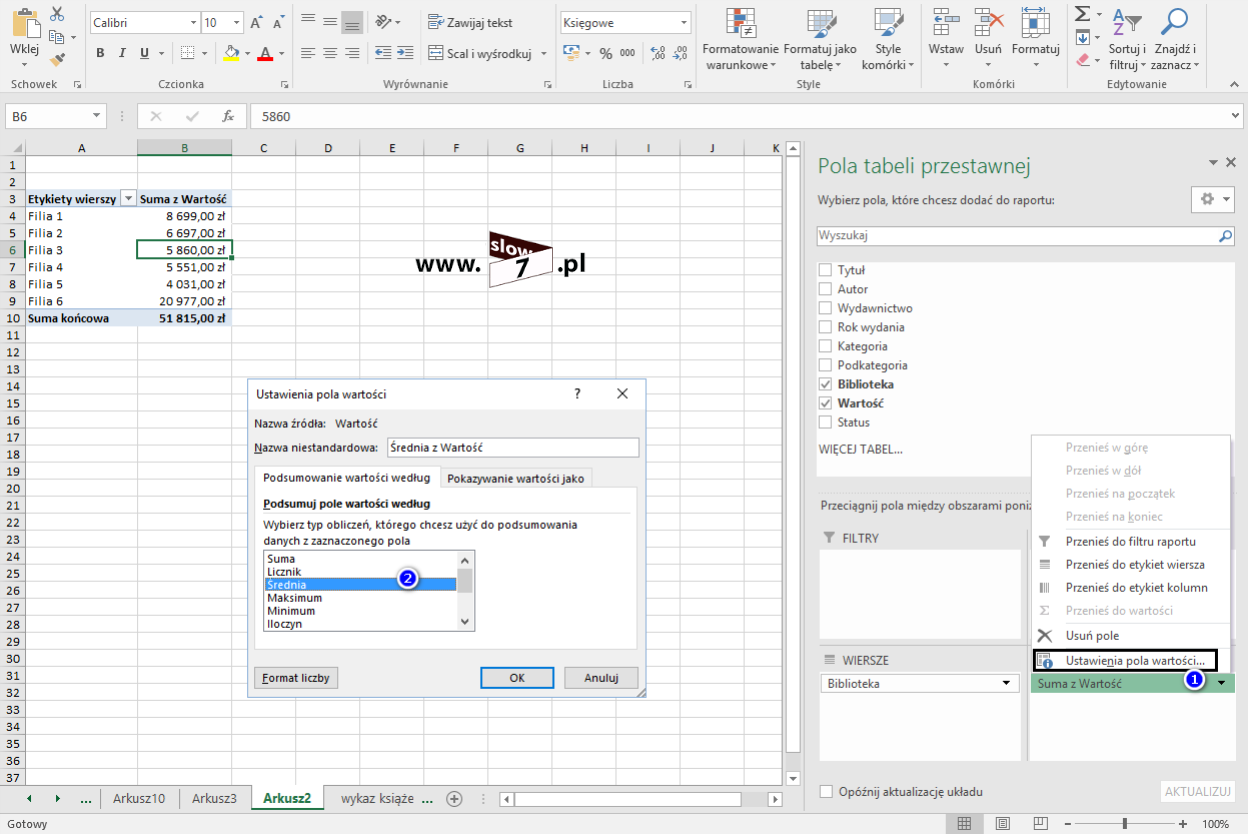1248x834 pixels.
Task: Check the Podkategoria field
Action: coord(825,365)
